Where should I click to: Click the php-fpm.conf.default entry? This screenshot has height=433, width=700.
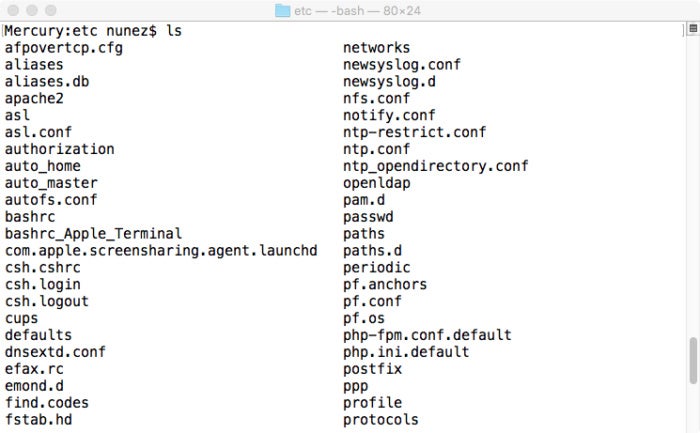click(x=427, y=335)
